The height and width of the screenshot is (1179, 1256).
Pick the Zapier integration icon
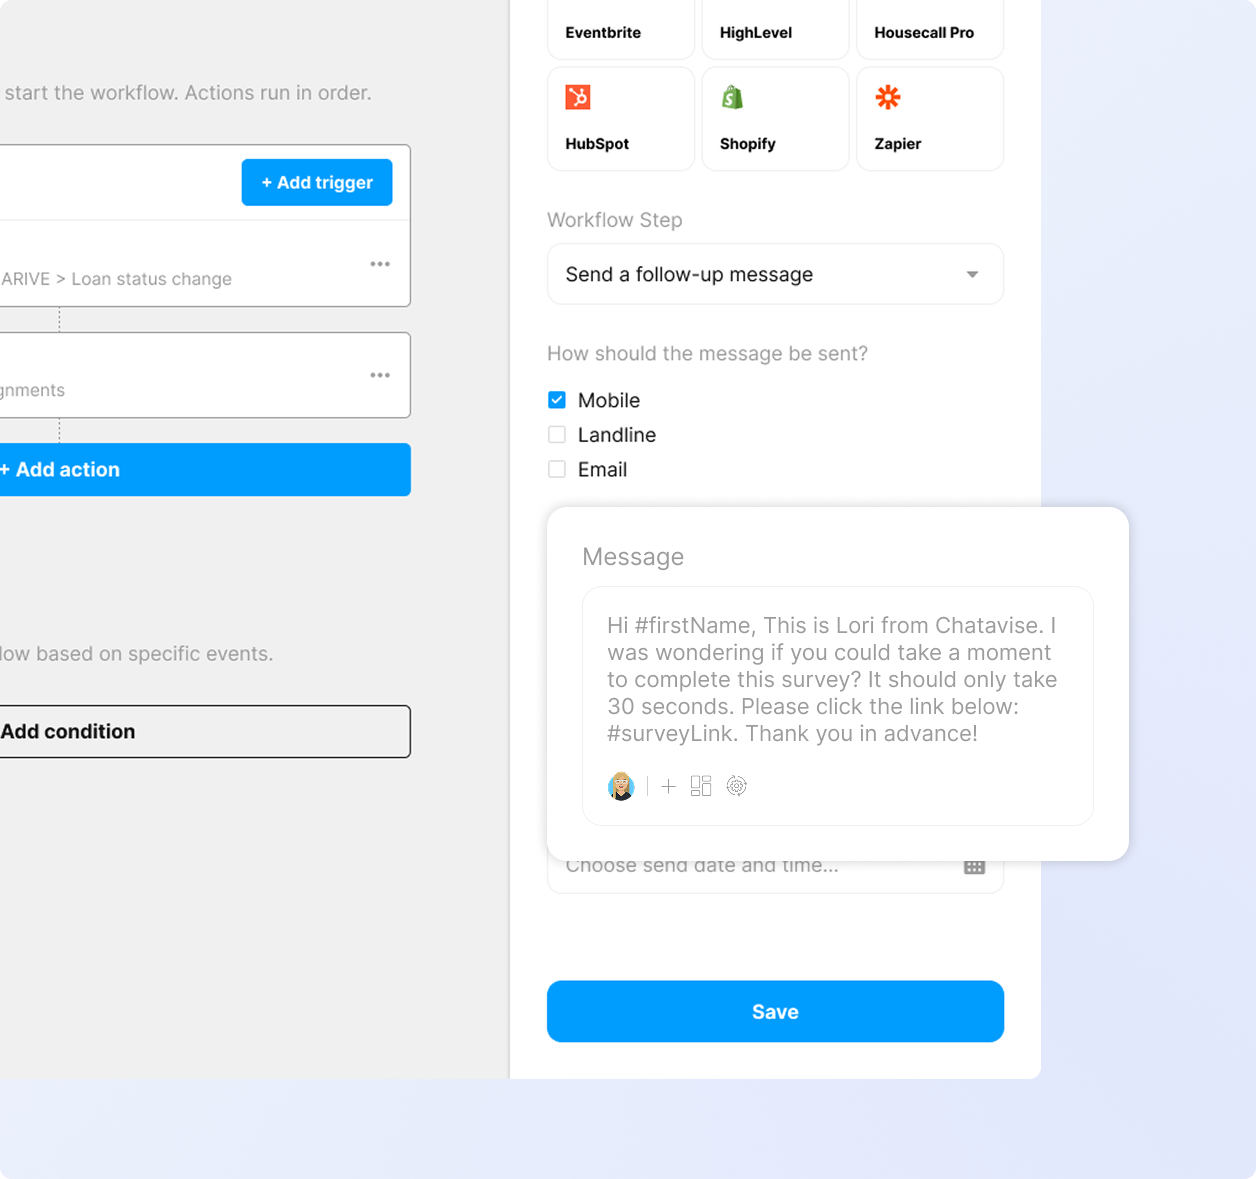coord(888,97)
